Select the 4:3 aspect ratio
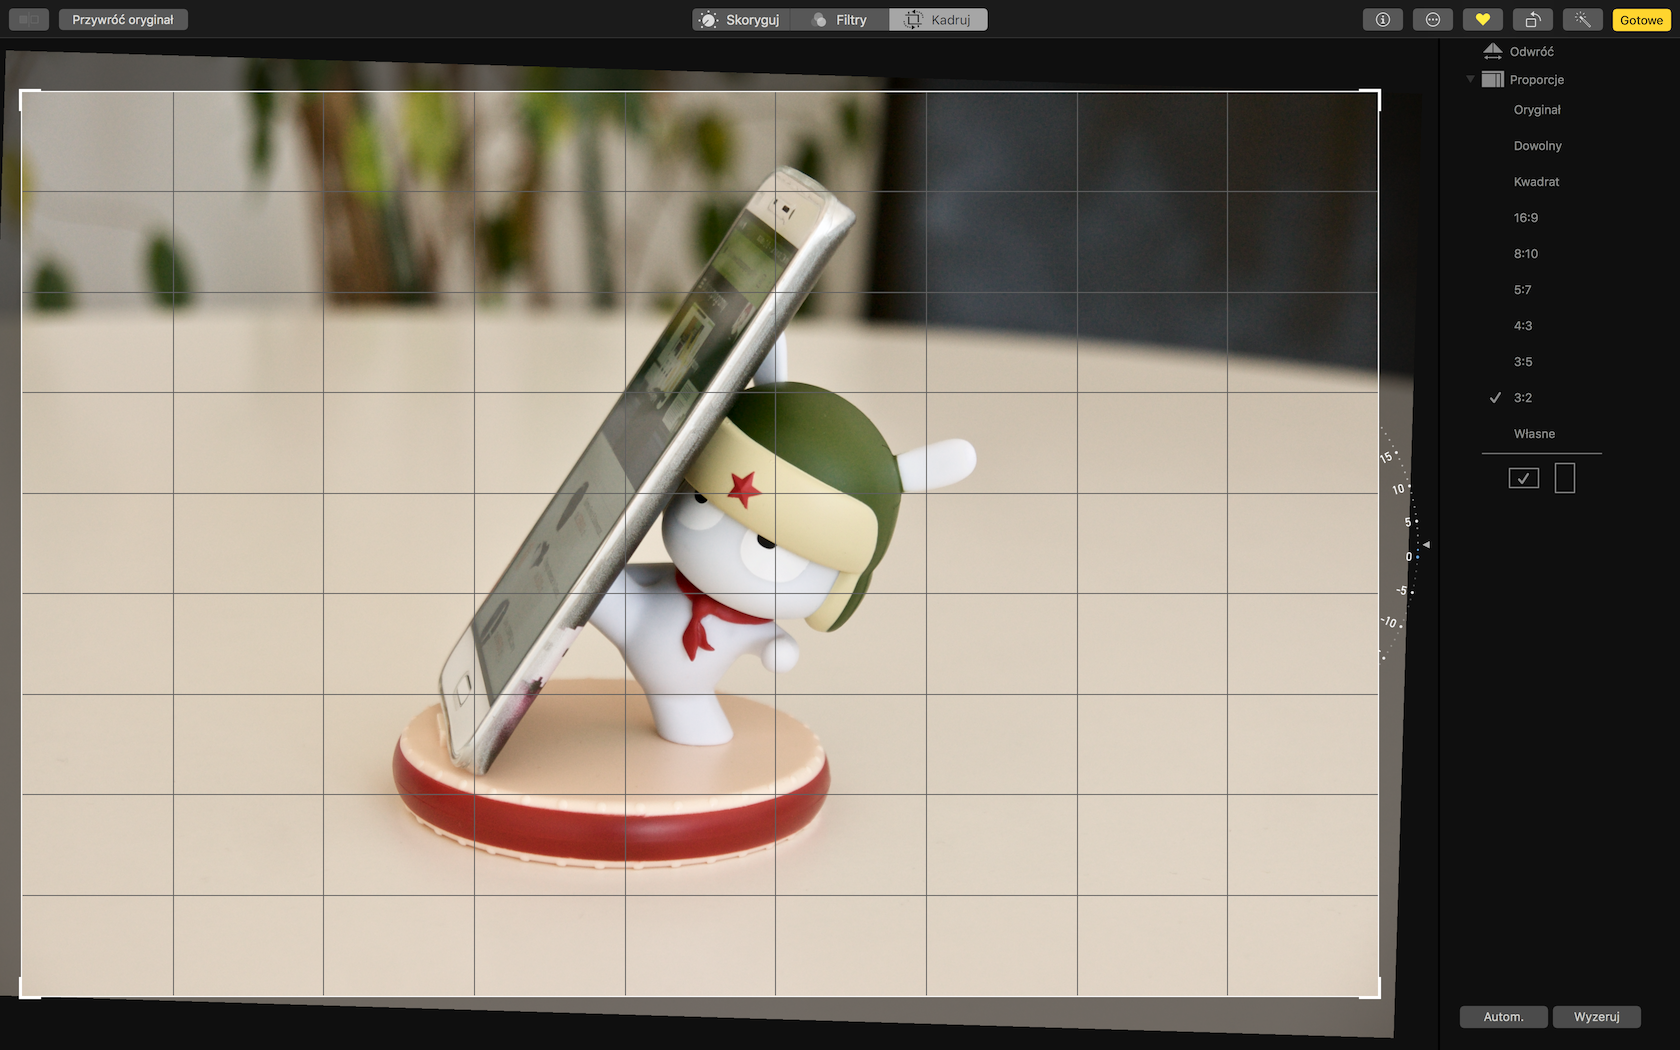The image size is (1680, 1050). pos(1523,326)
